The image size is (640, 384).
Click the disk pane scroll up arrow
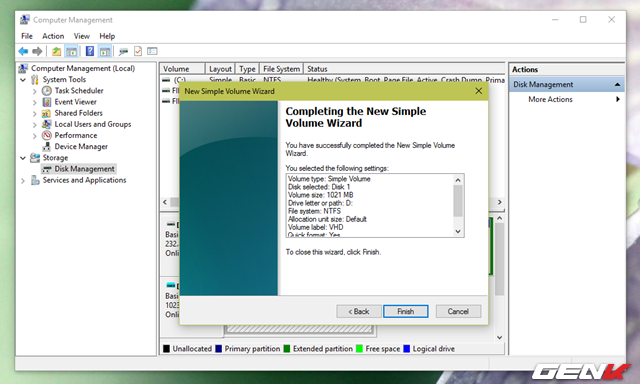pos(500,219)
